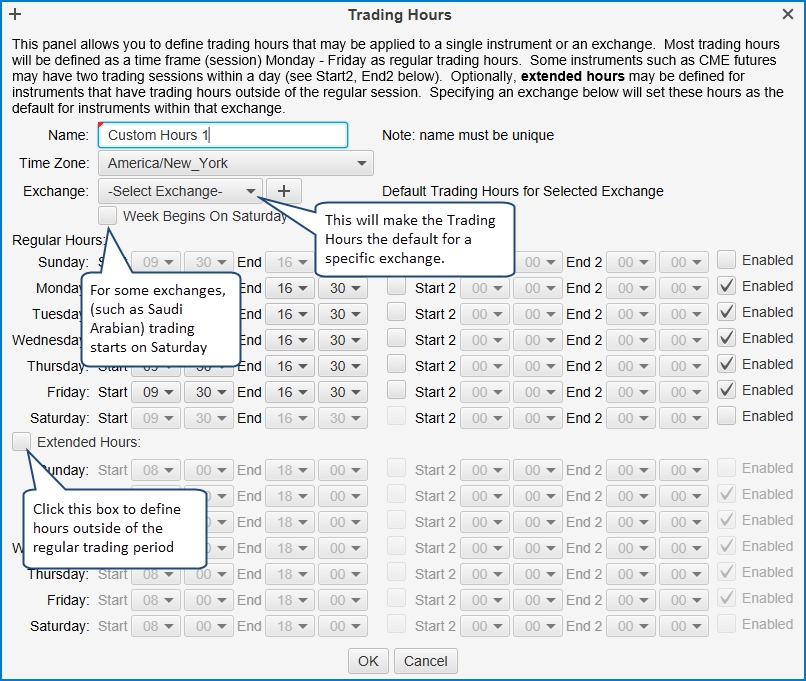Open Friday regular Start 2 hour dropdown

coord(485,392)
